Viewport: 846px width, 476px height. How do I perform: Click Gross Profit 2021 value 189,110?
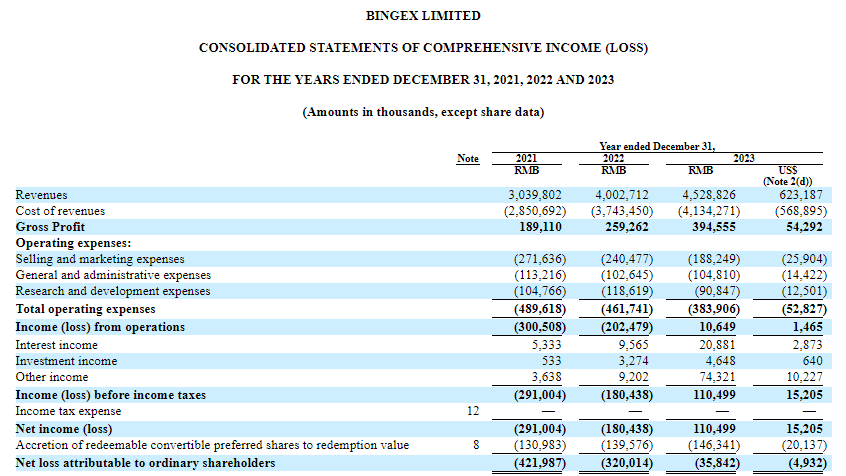pos(540,227)
